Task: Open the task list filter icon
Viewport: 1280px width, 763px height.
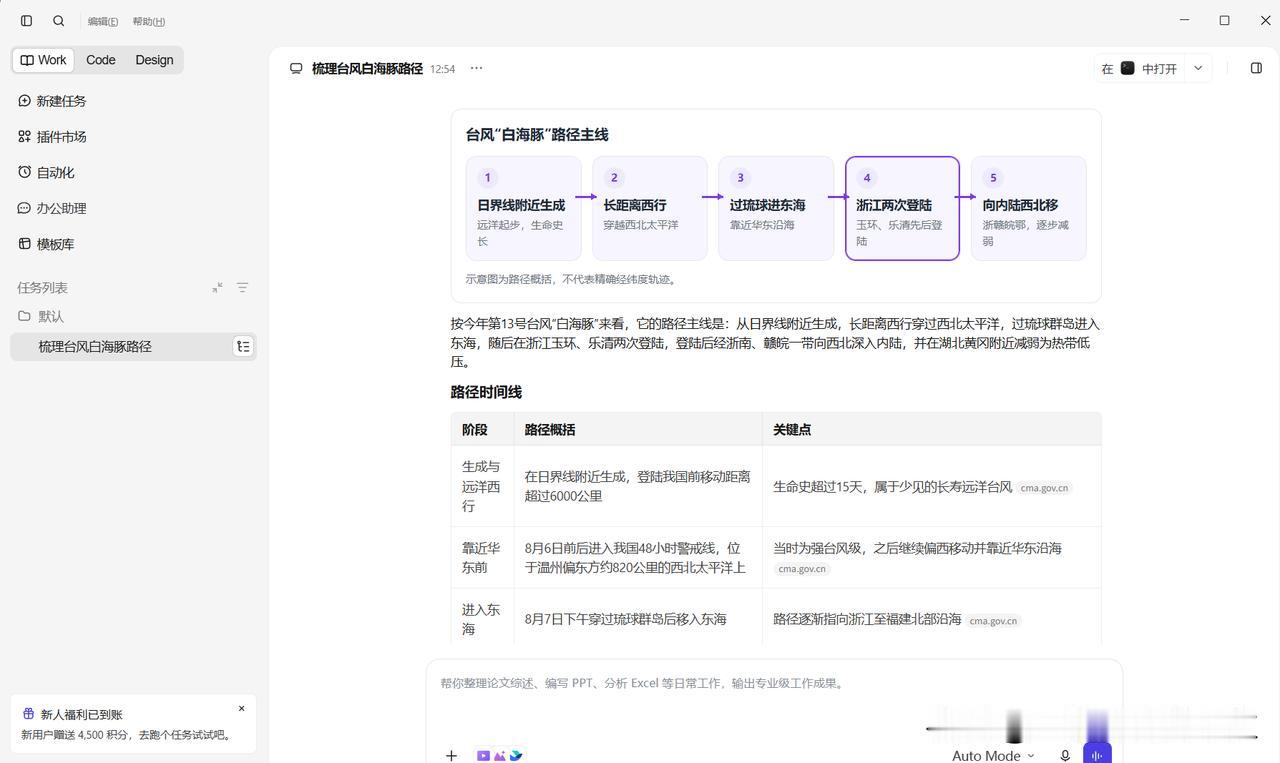Action: pos(242,288)
